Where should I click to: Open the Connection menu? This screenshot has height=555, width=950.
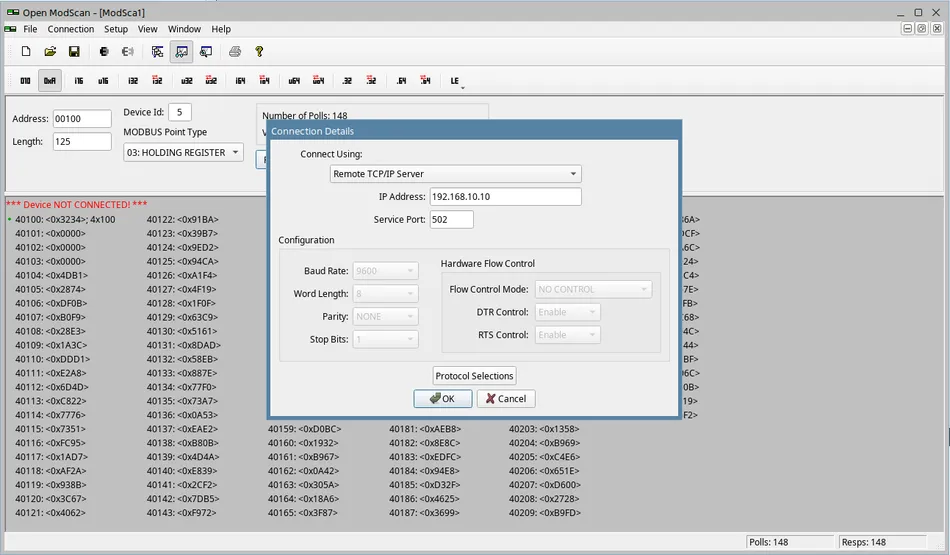(71, 29)
